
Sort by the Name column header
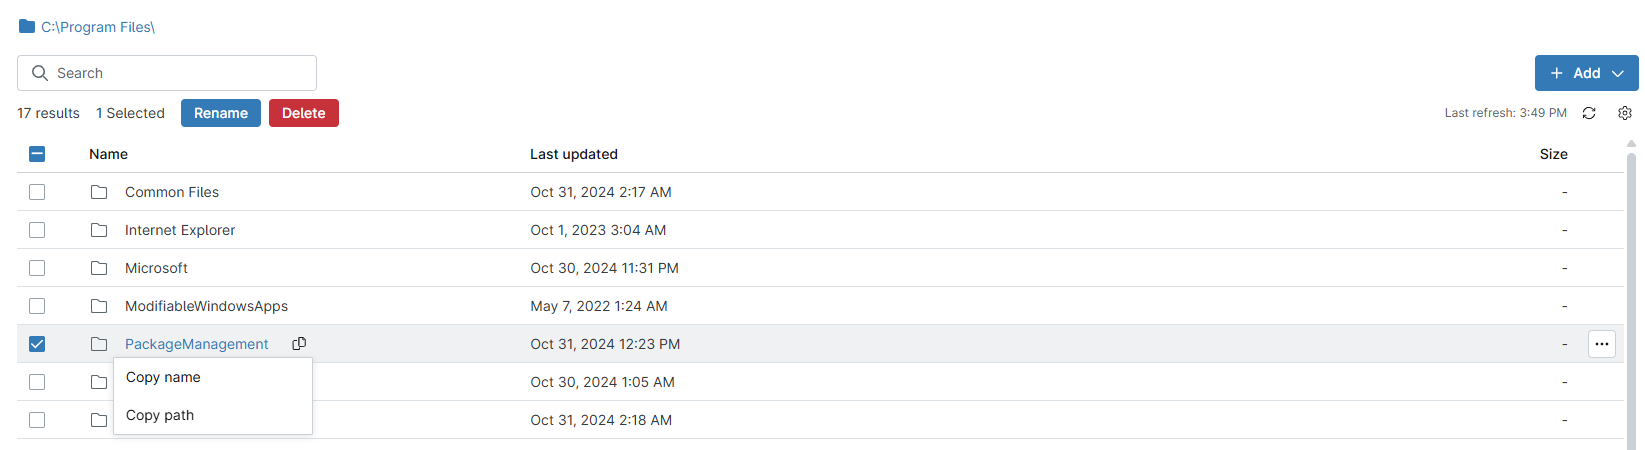click(108, 154)
